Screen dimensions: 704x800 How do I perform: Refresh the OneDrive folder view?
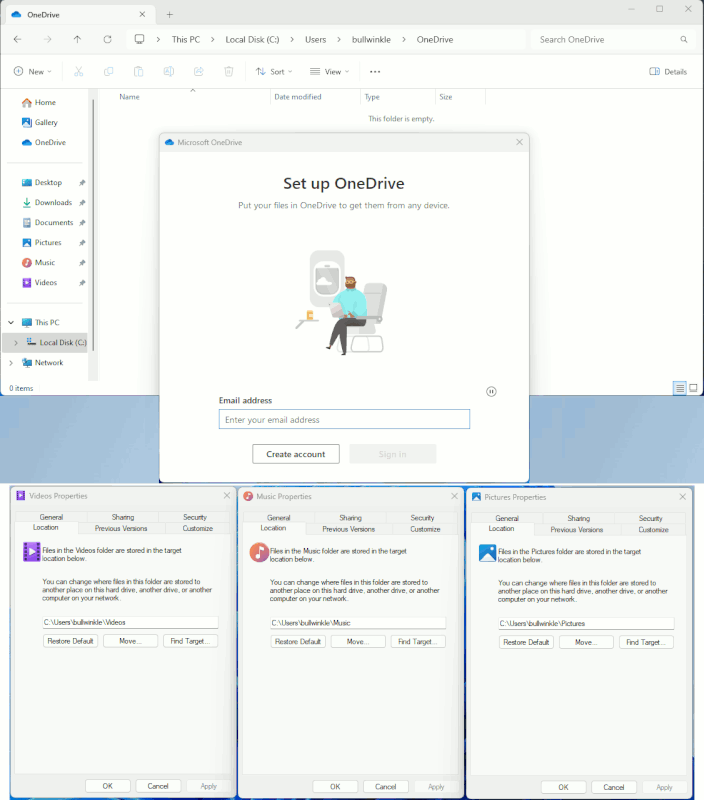pos(107,39)
